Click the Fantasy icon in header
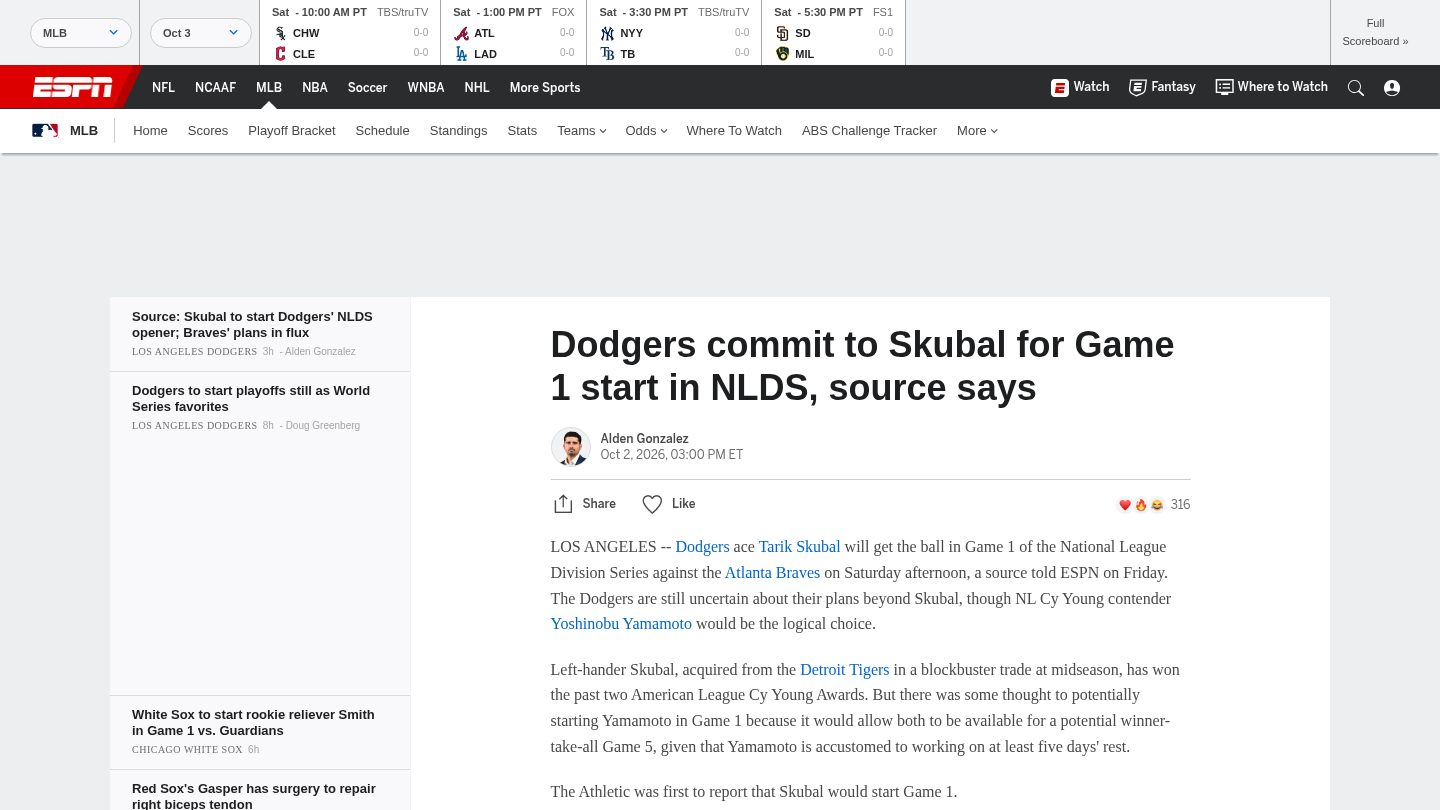This screenshot has height=810, width=1440. (1138, 88)
